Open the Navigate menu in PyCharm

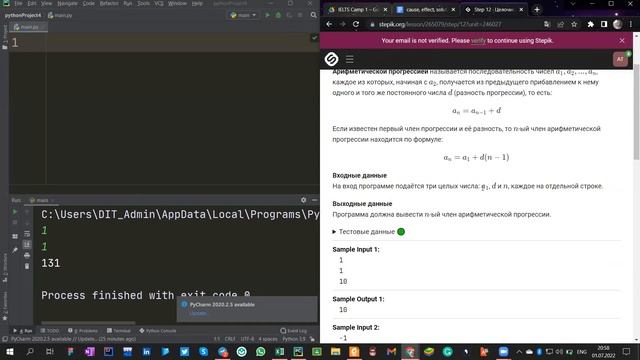click(x=67, y=3)
